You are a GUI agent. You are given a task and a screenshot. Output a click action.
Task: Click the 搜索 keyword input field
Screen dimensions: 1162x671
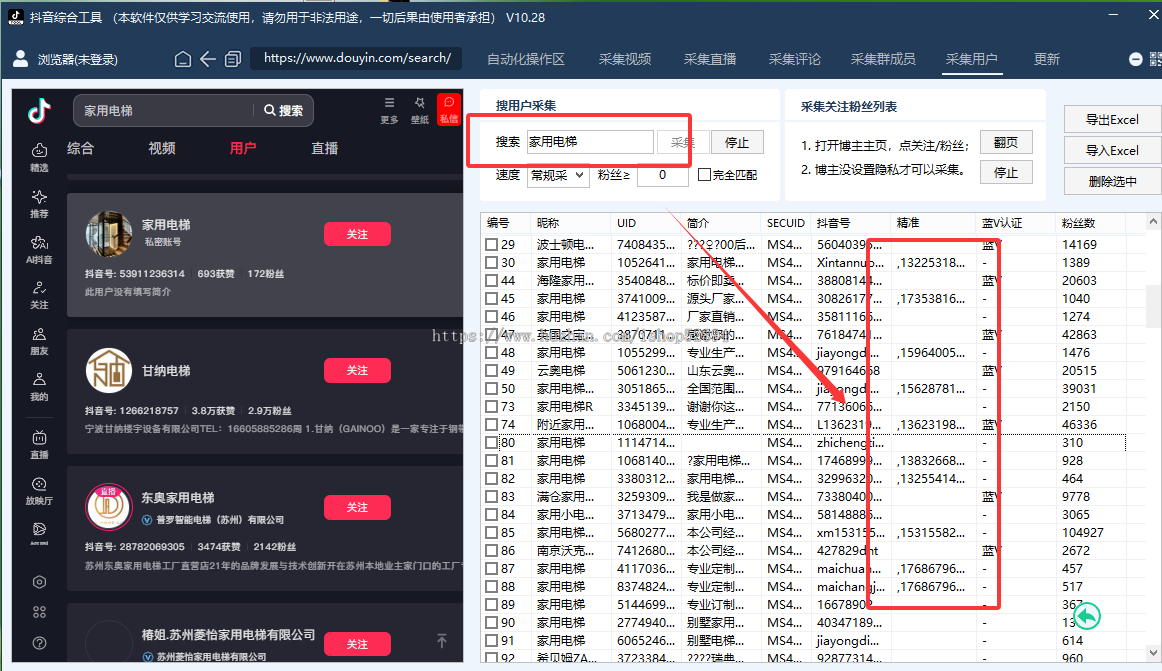click(590, 142)
